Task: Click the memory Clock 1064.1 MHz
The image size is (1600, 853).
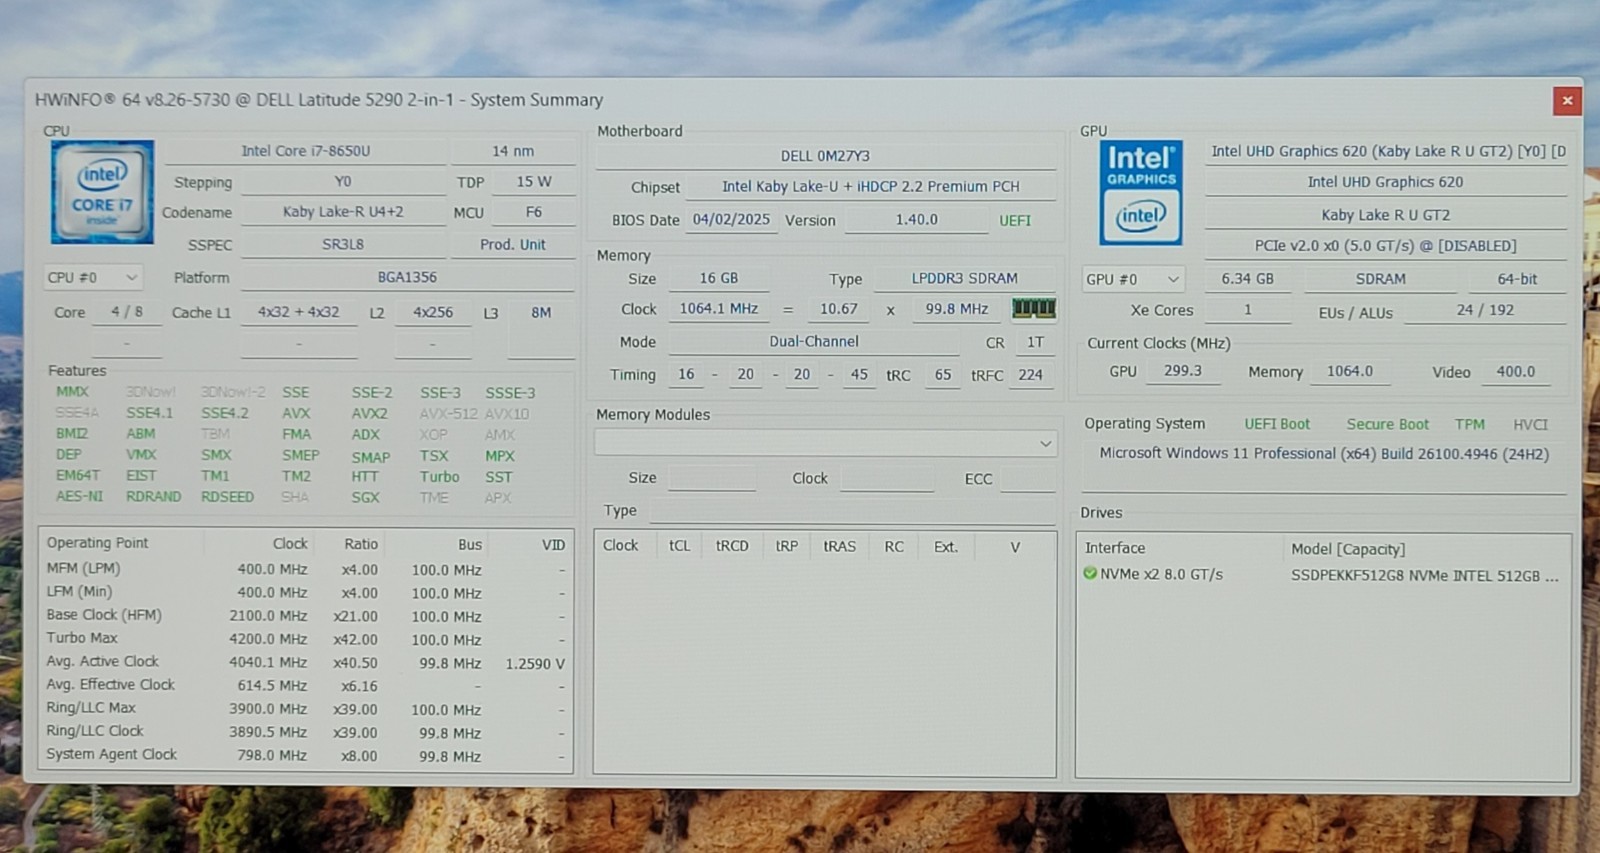Action: [x=719, y=309]
